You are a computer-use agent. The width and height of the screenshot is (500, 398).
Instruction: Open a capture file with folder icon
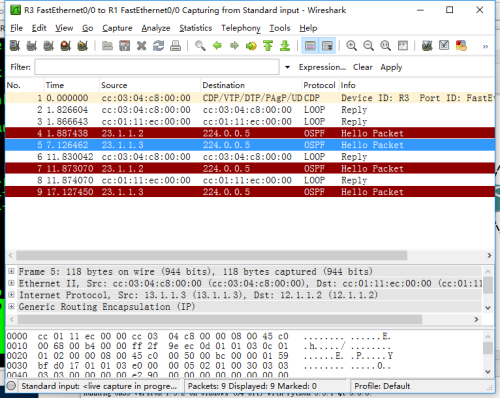107,45
